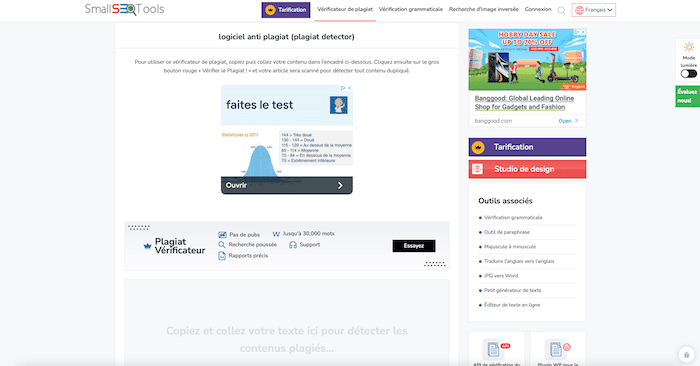
Task: Open JPG vers Word link
Action: click(x=501, y=276)
